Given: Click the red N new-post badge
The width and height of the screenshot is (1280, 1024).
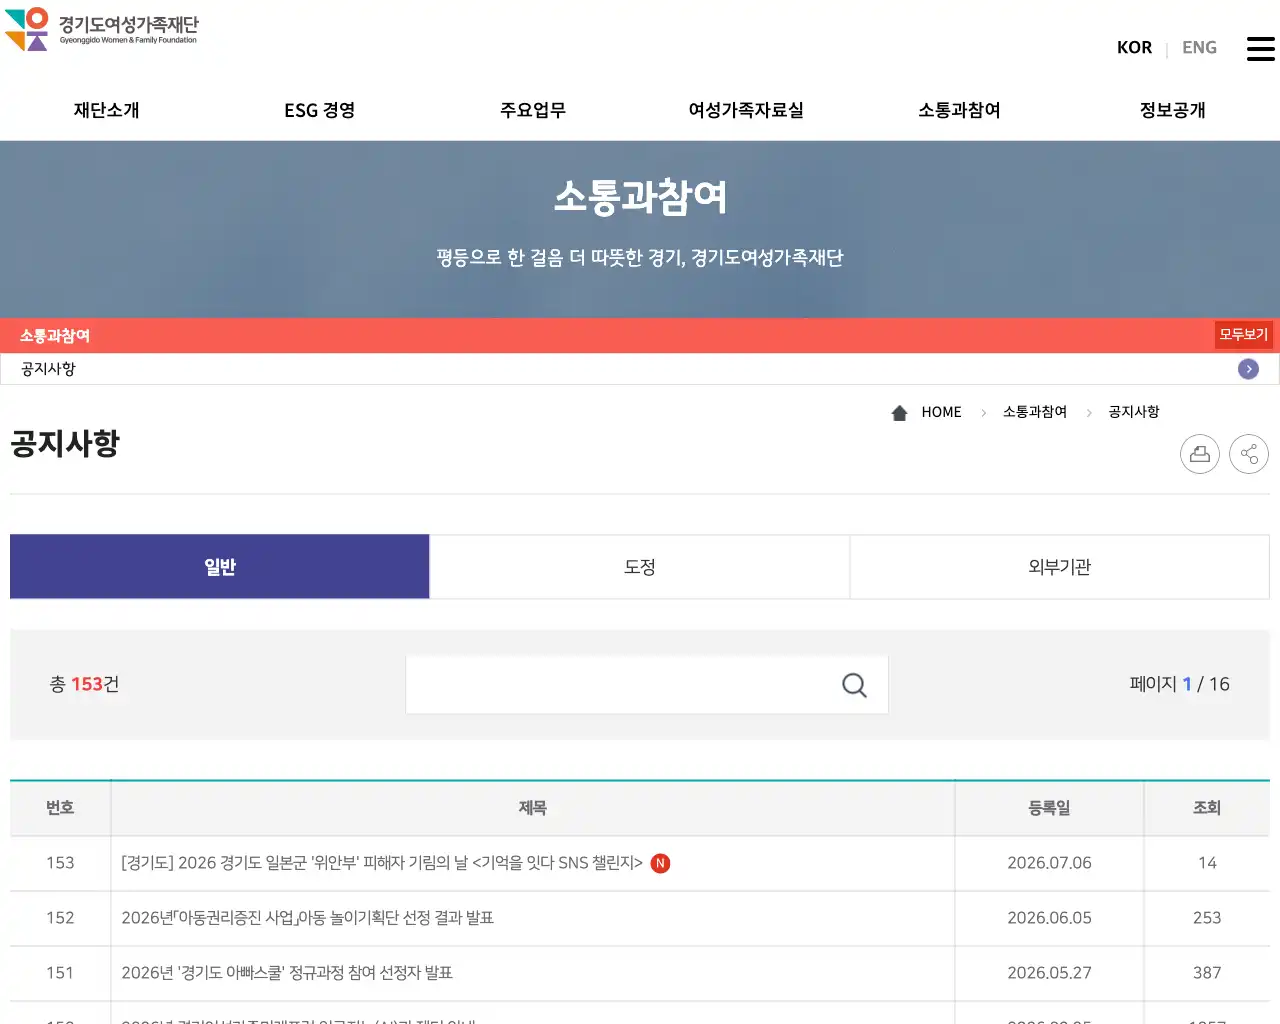Looking at the screenshot, I should click(x=660, y=863).
